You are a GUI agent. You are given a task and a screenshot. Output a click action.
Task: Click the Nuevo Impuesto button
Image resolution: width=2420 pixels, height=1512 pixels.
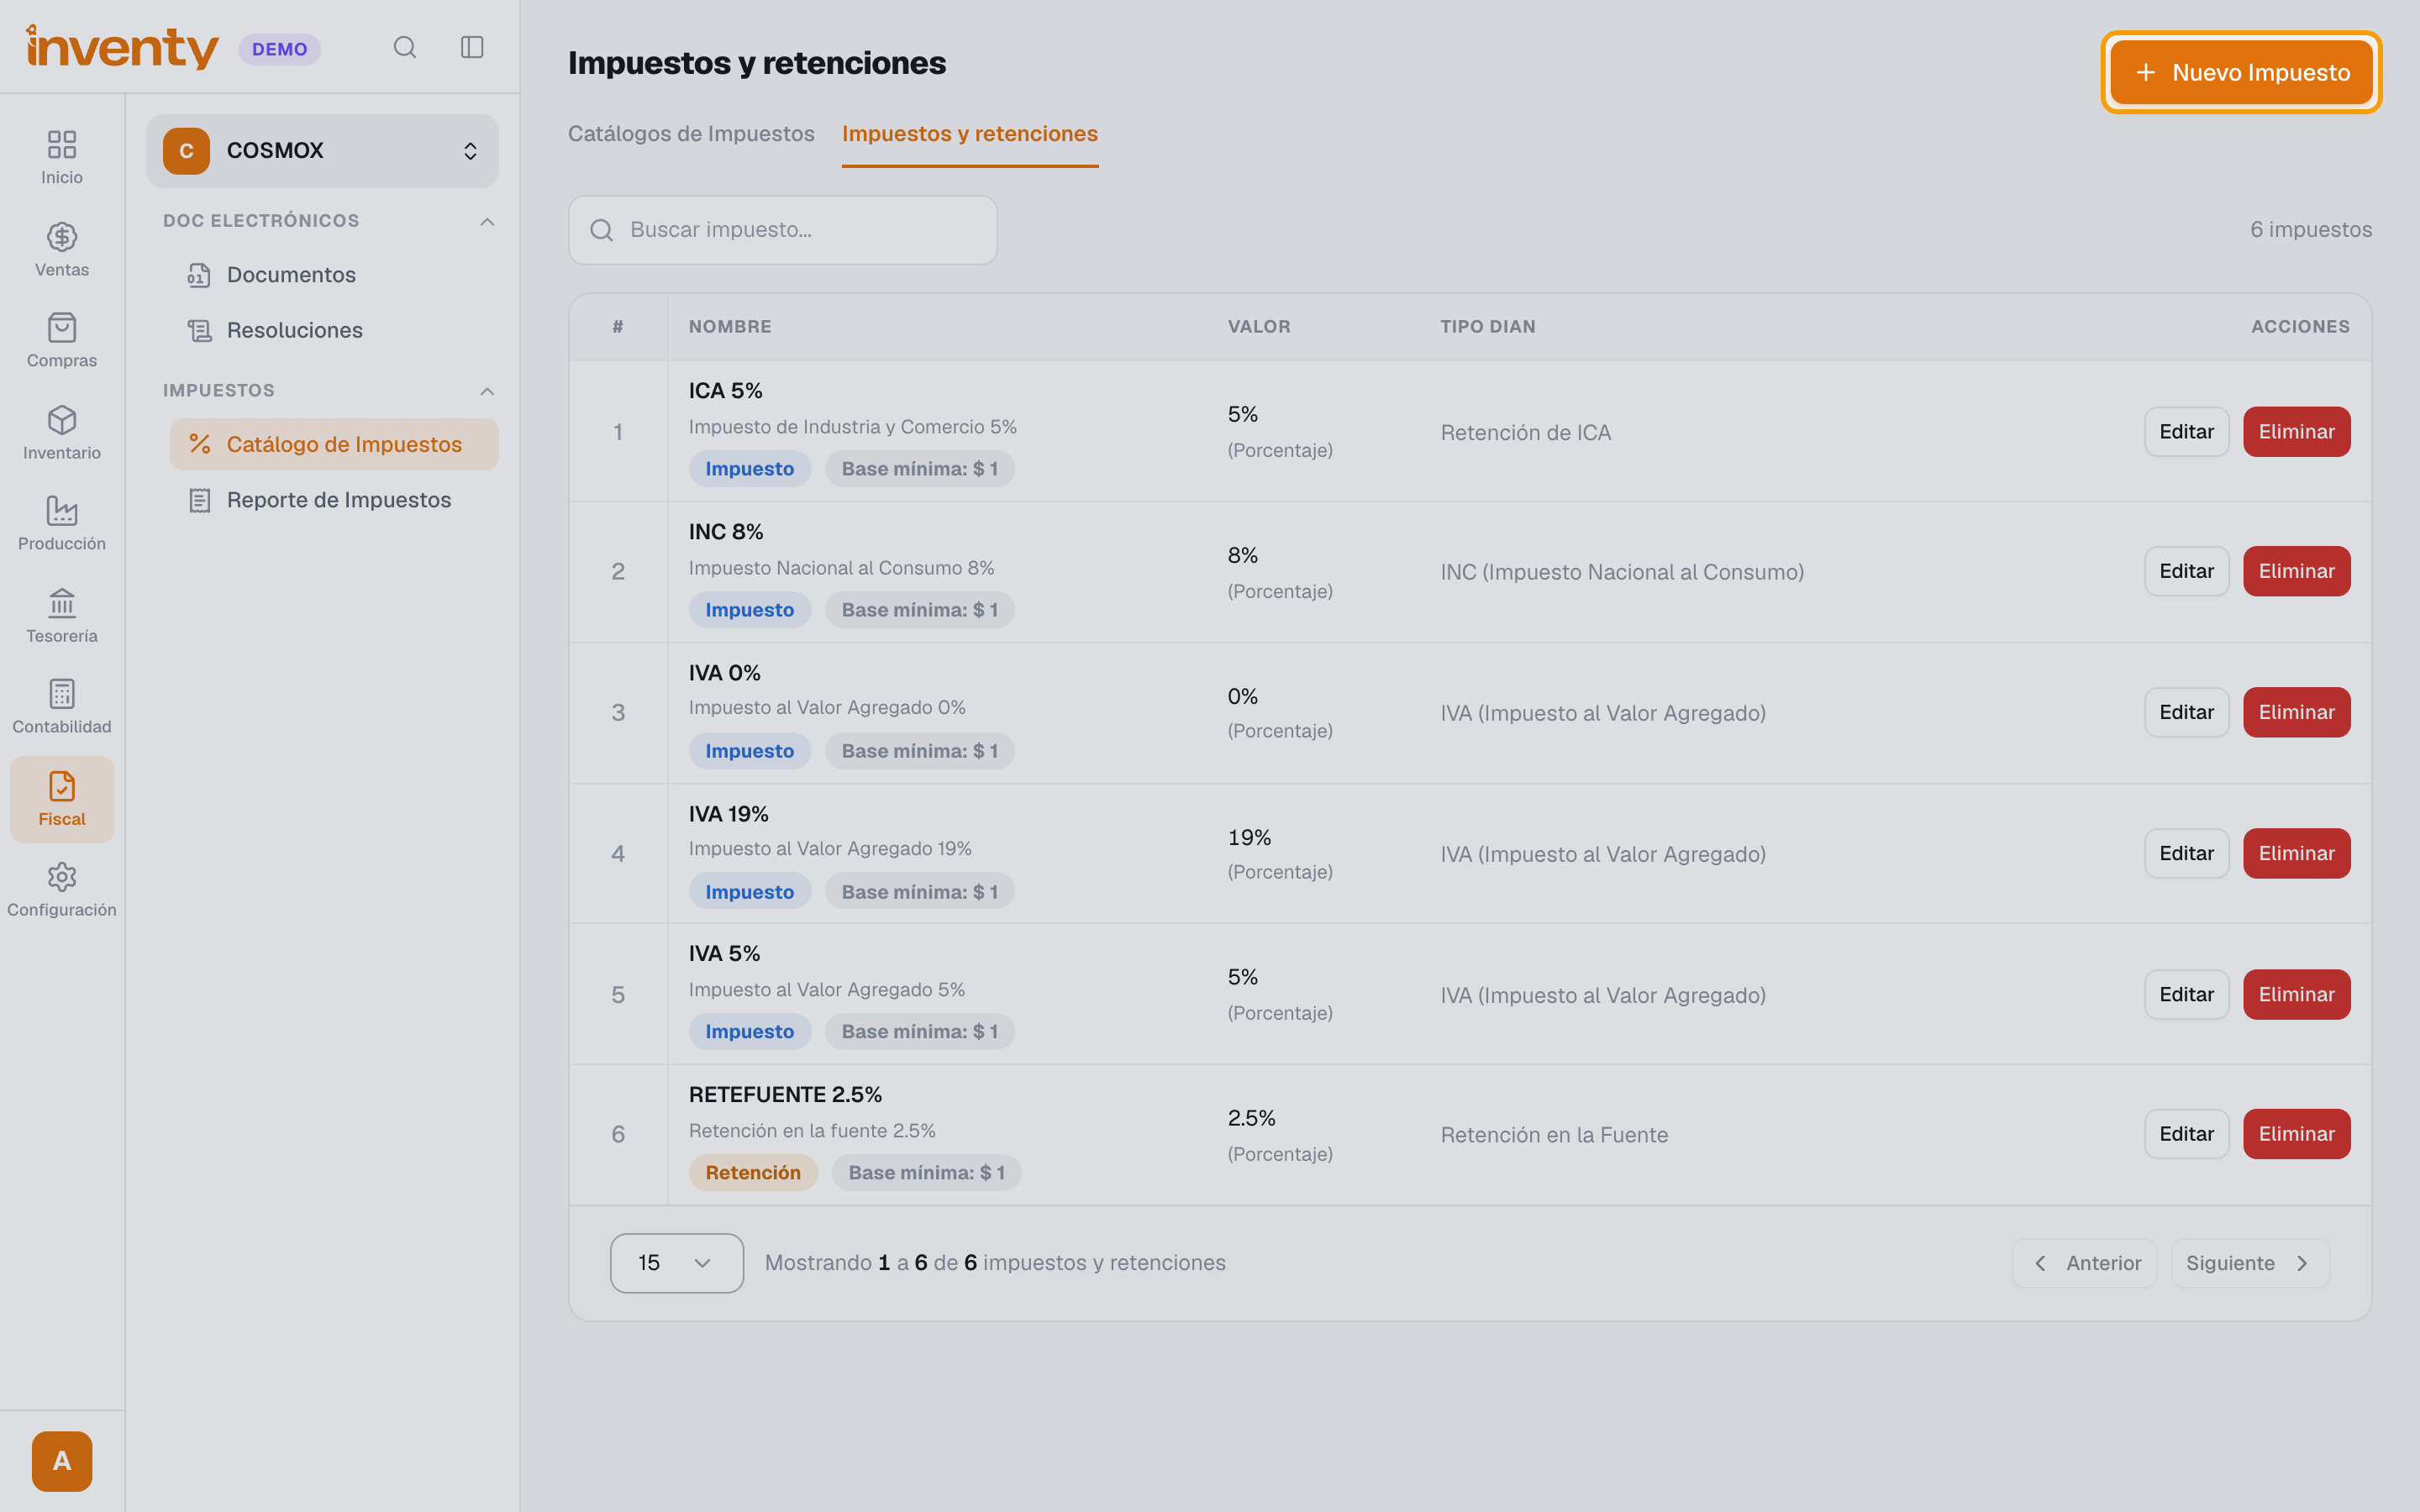click(x=2241, y=72)
